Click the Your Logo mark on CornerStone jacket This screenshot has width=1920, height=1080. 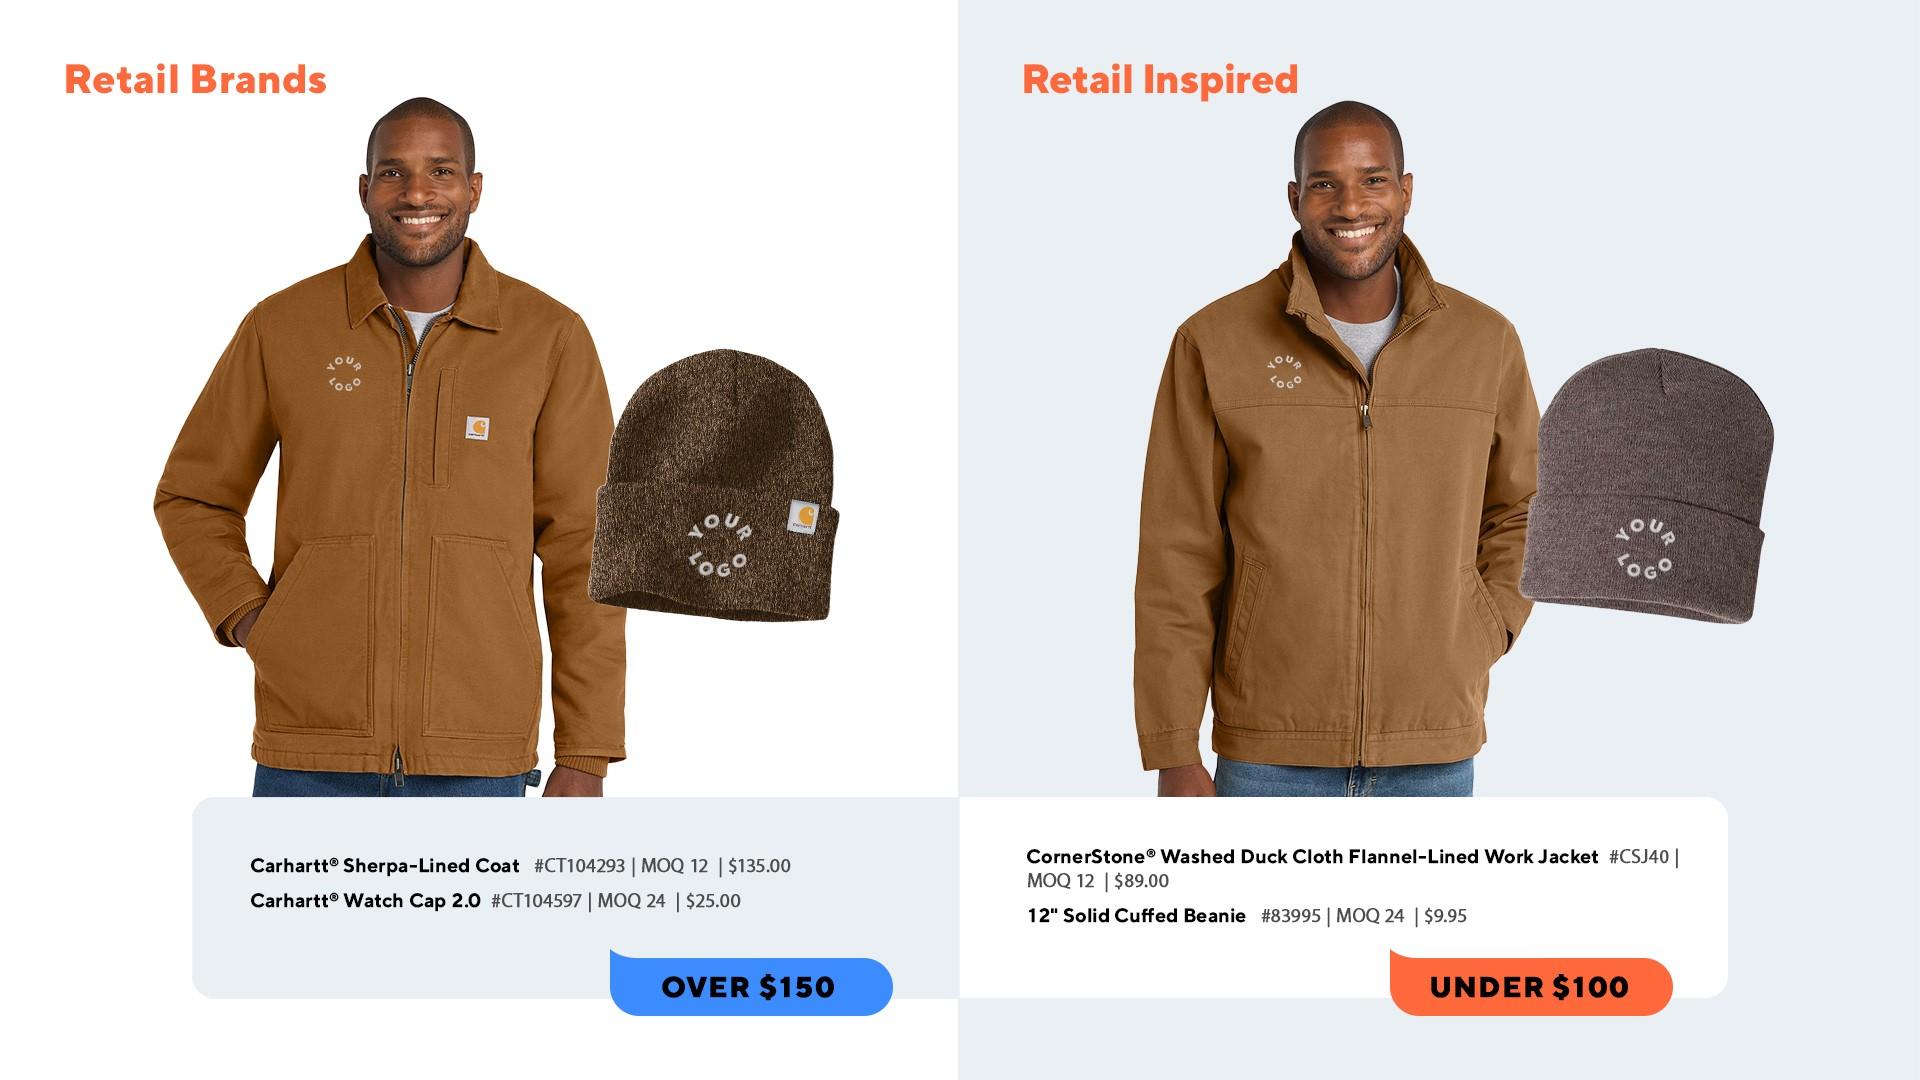[x=1285, y=372]
